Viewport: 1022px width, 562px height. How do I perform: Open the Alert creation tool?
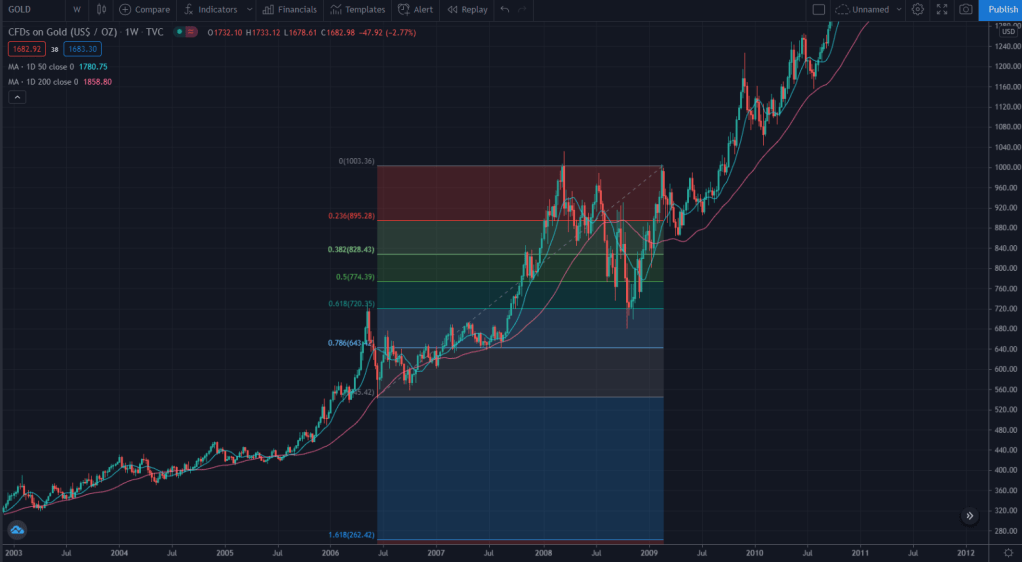415,9
